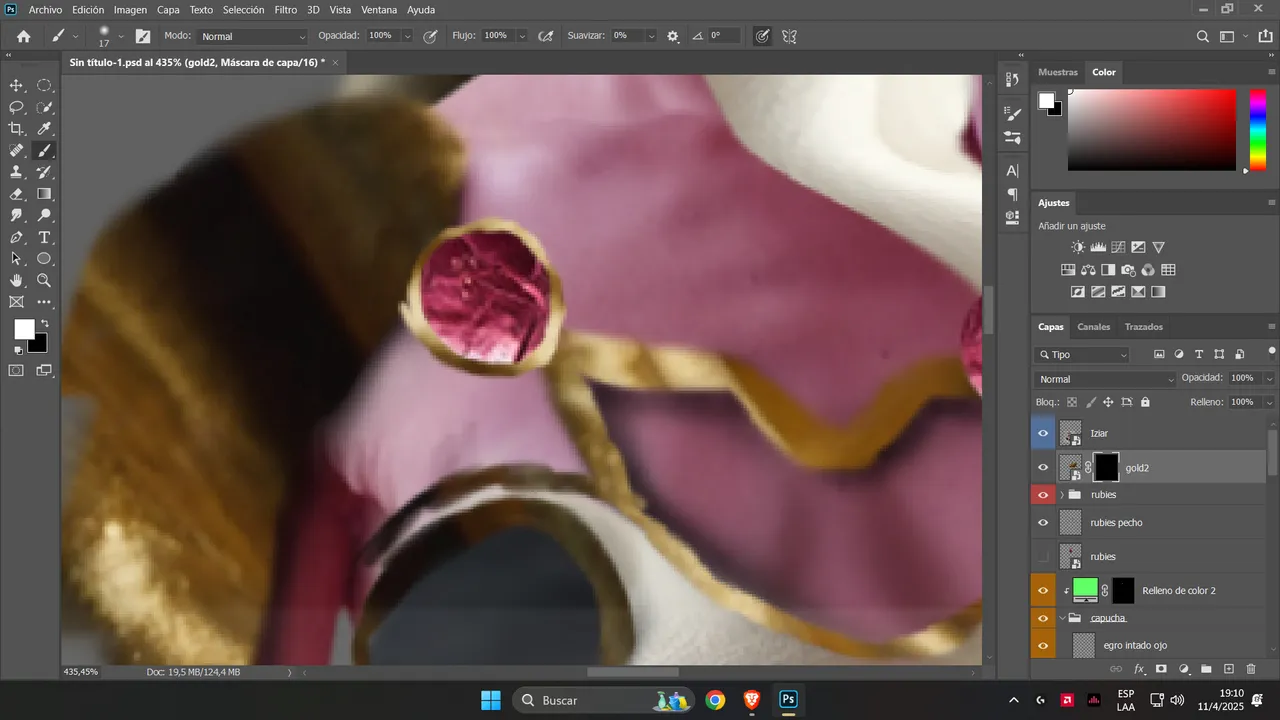Click the foreground color swatch in toolbar
This screenshot has width=1280, height=720.
[x=24, y=330]
